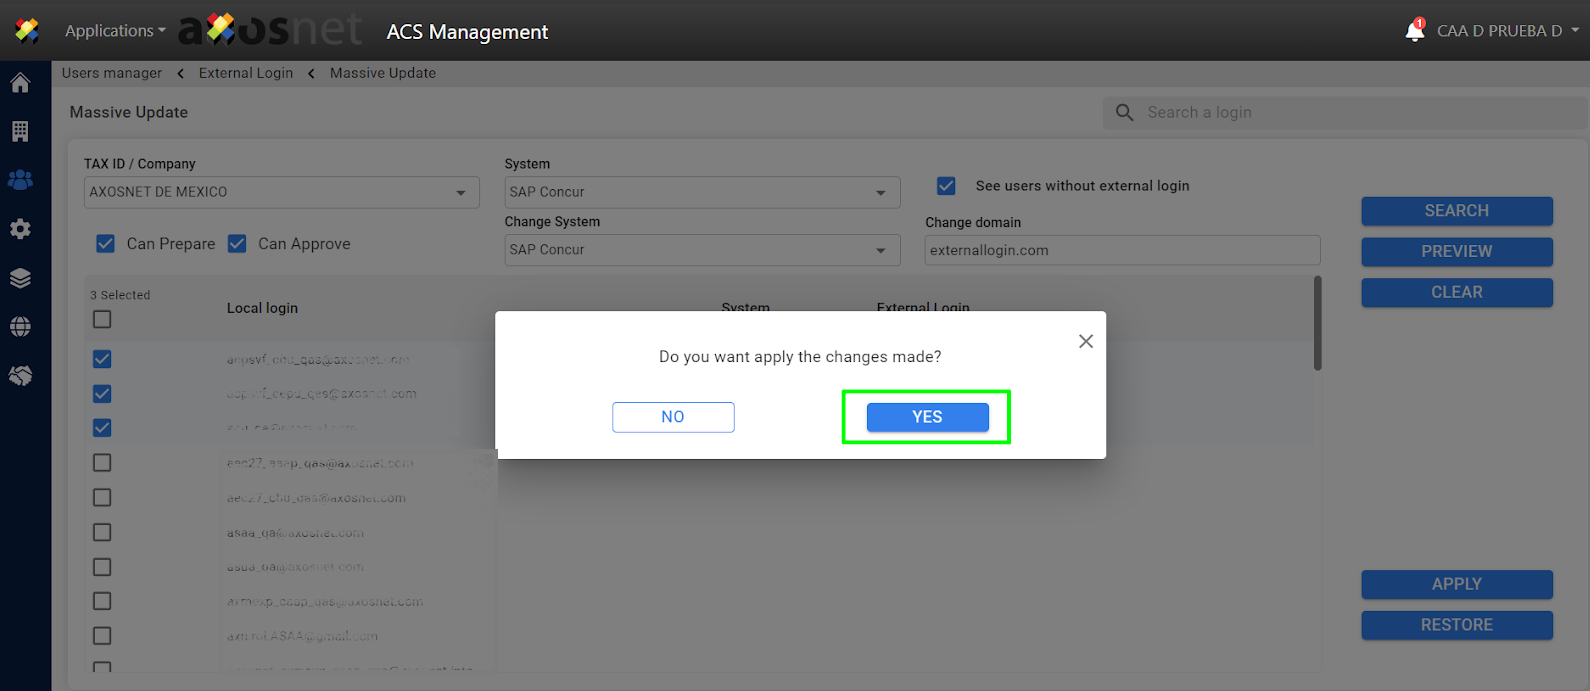Toggle the Can Approve checkbox
Image resolution: width=1590 pixels, height=691 pixels.
[x=237, y=244]
